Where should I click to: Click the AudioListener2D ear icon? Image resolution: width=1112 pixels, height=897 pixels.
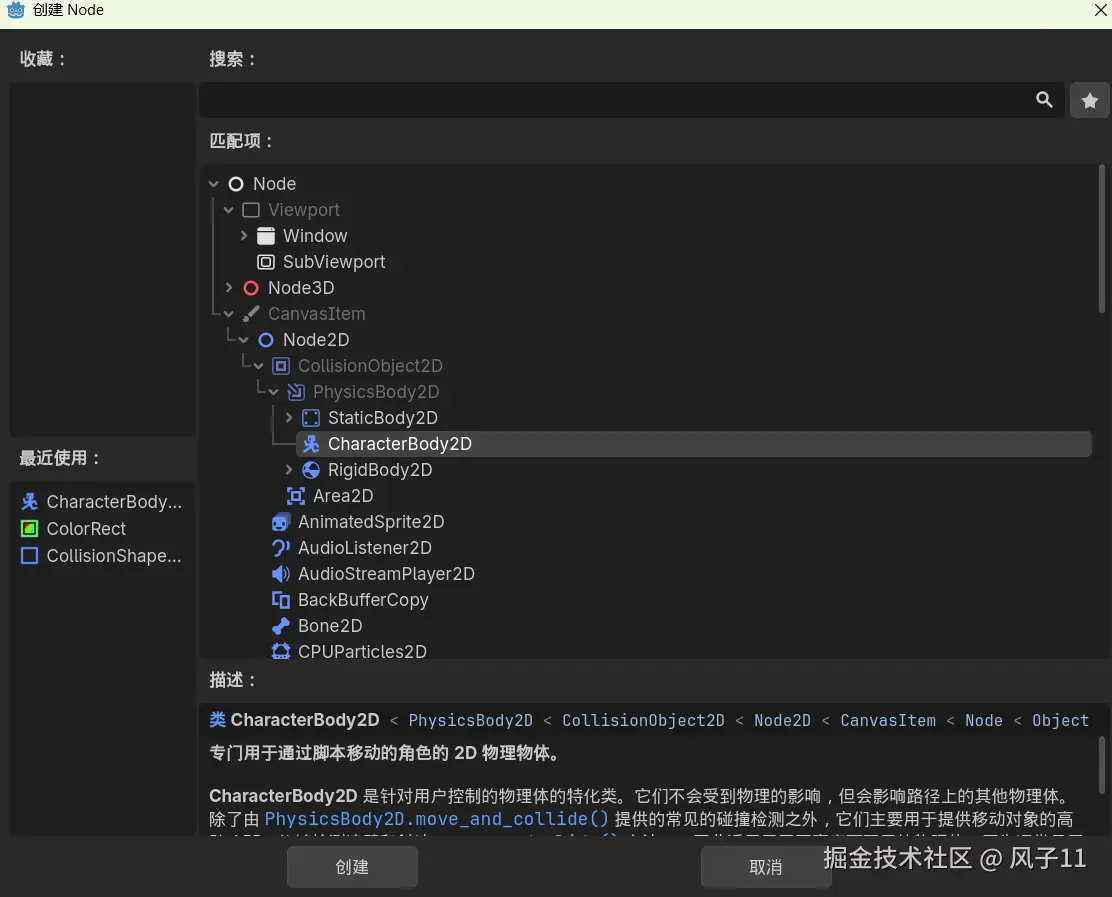[281, 547]
